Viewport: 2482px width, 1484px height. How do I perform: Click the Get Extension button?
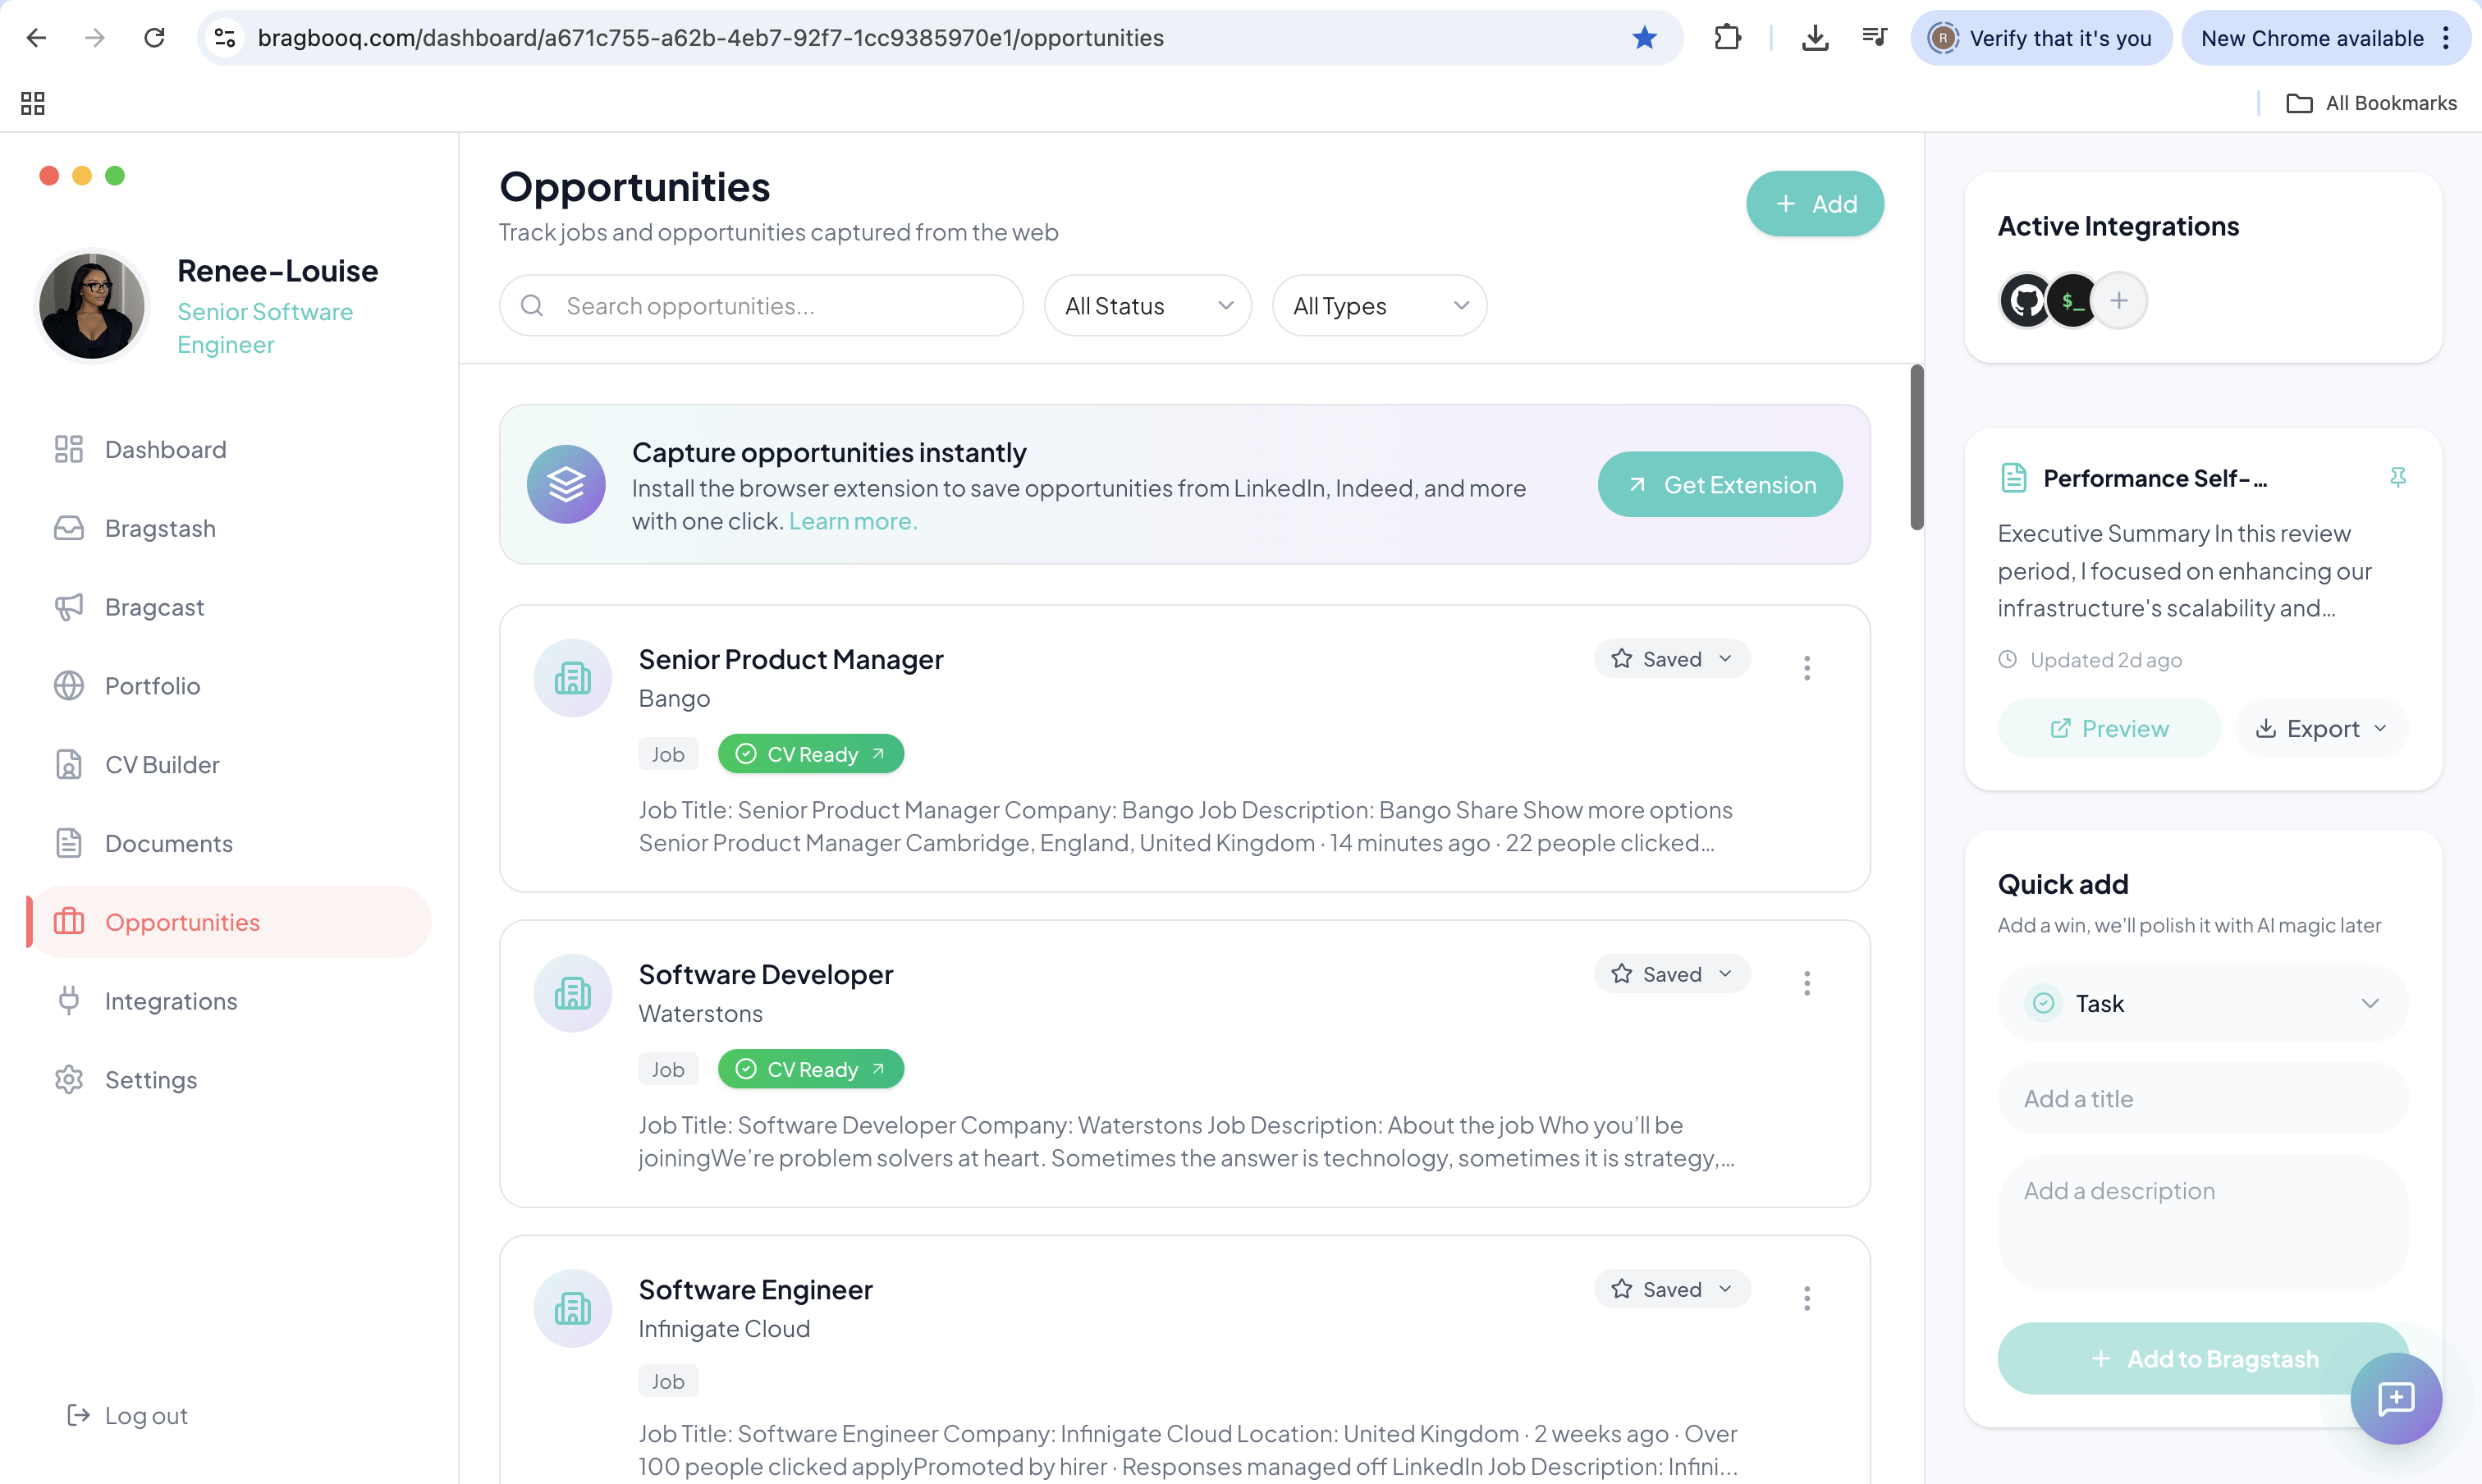click(x=1719, y=485)
